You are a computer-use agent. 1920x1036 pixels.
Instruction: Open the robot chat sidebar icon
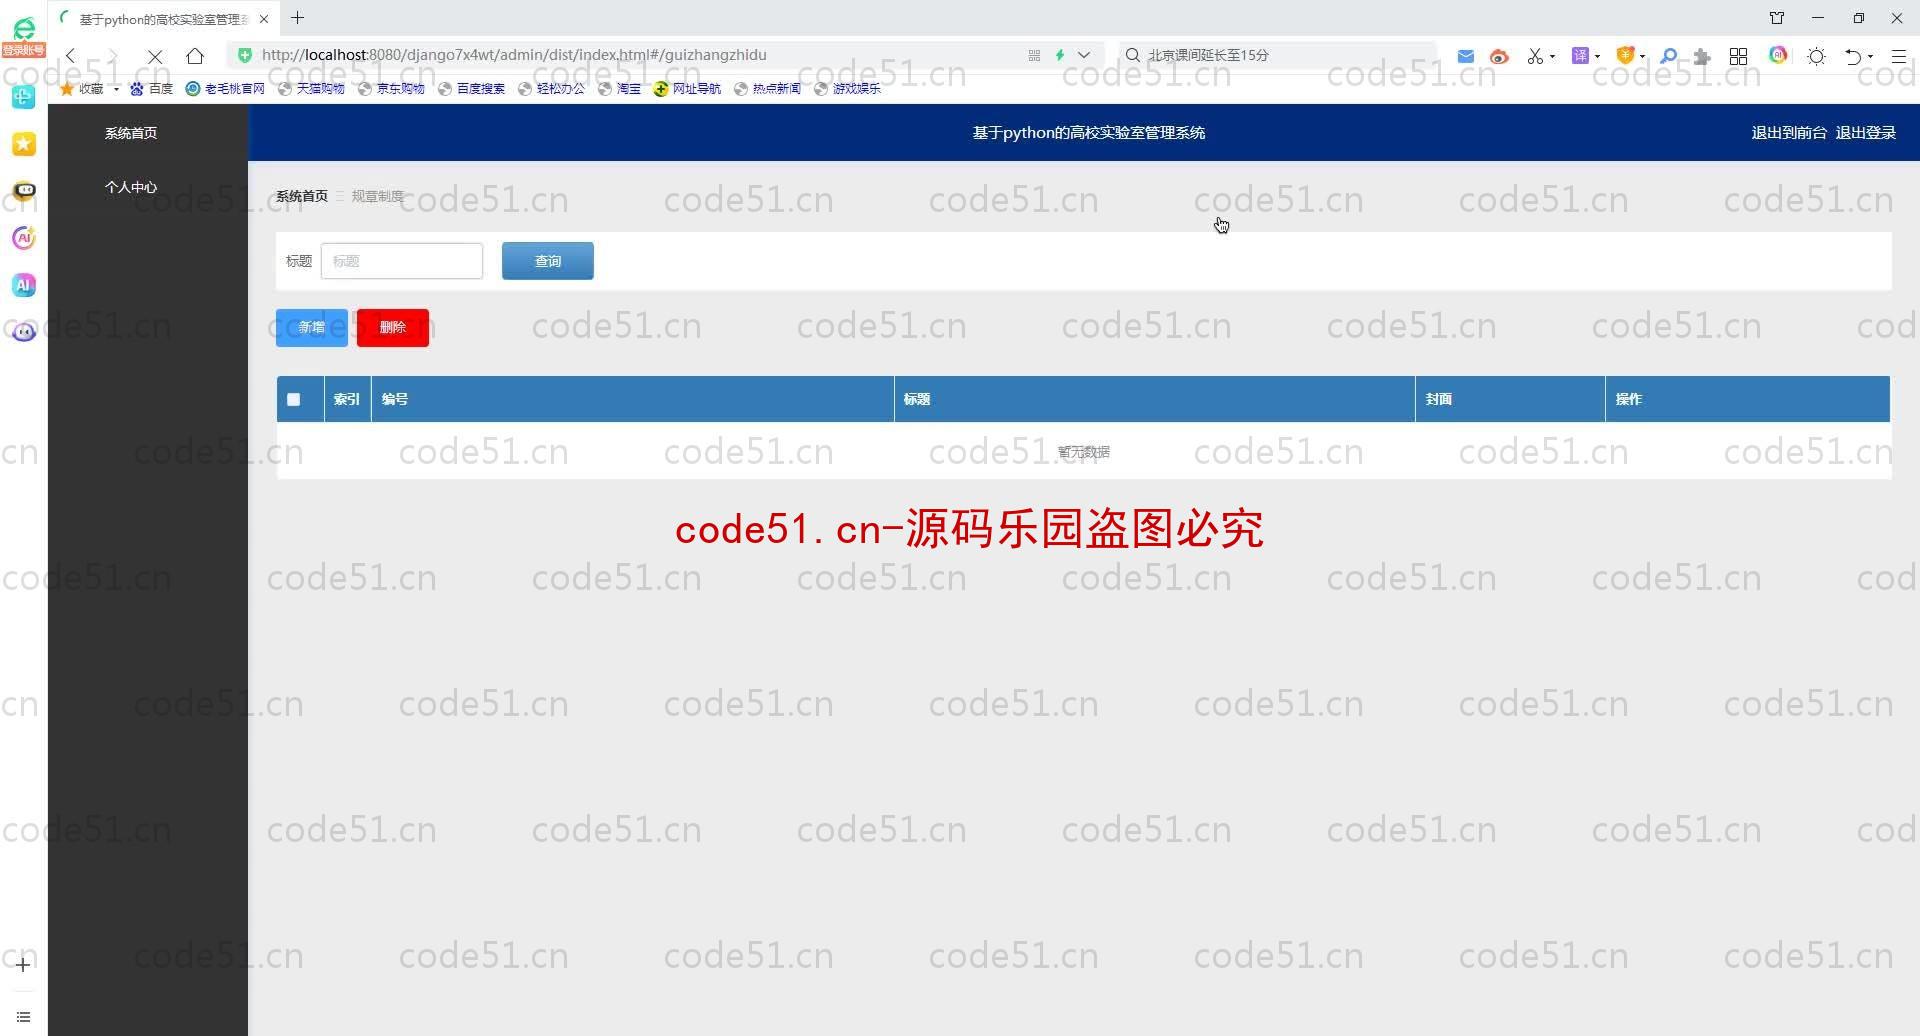(x=24, y=190)
